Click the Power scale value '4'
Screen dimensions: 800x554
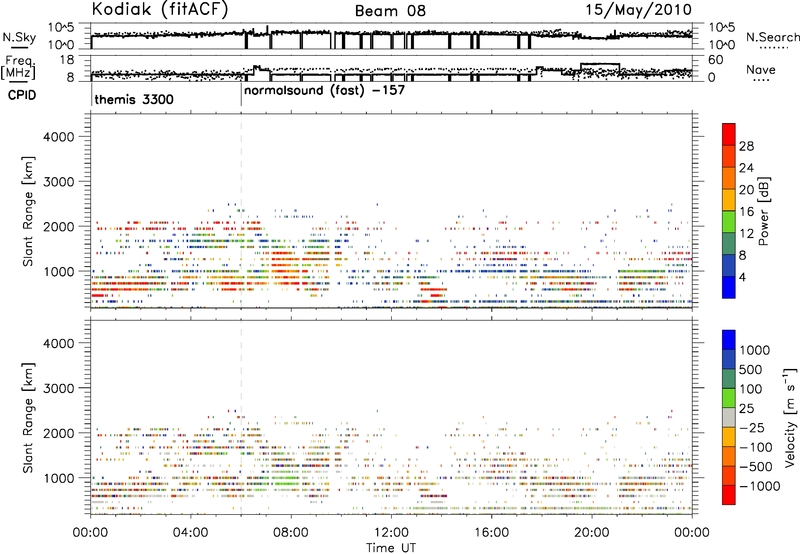(743, 277)
